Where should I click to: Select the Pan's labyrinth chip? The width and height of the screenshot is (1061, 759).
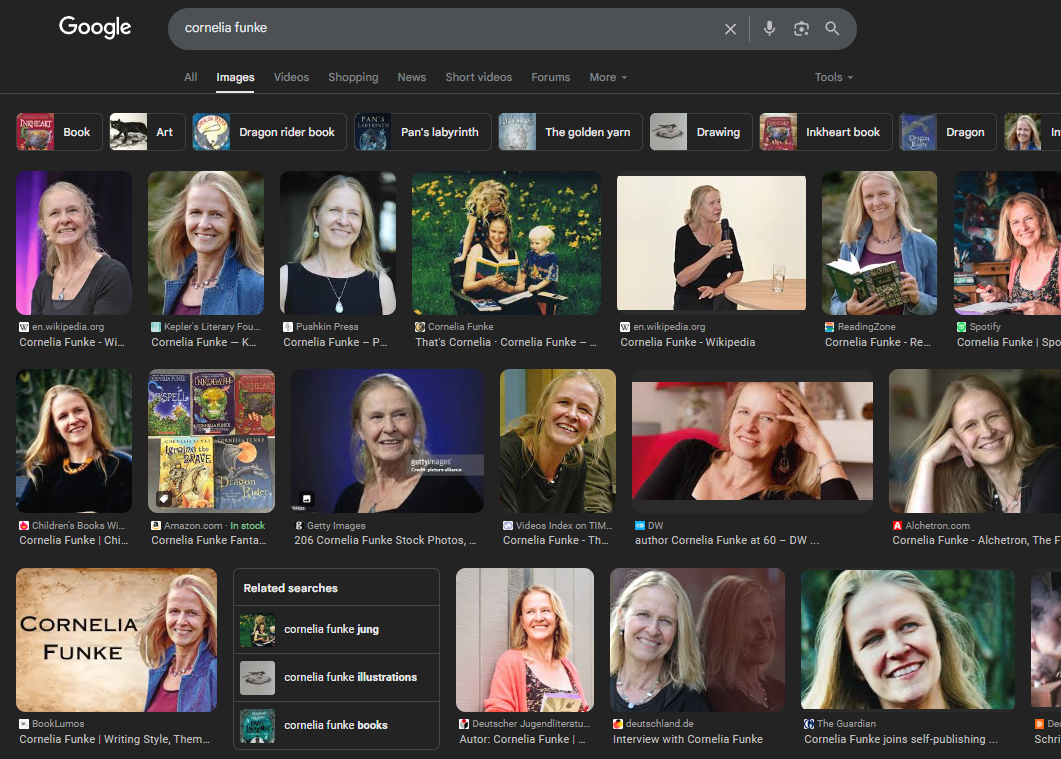click(x=423, y=132)
